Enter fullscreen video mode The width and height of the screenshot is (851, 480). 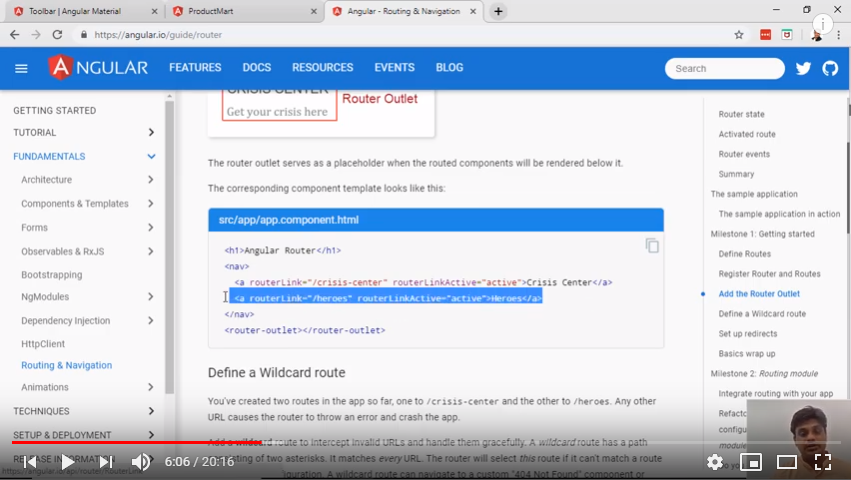822,462
